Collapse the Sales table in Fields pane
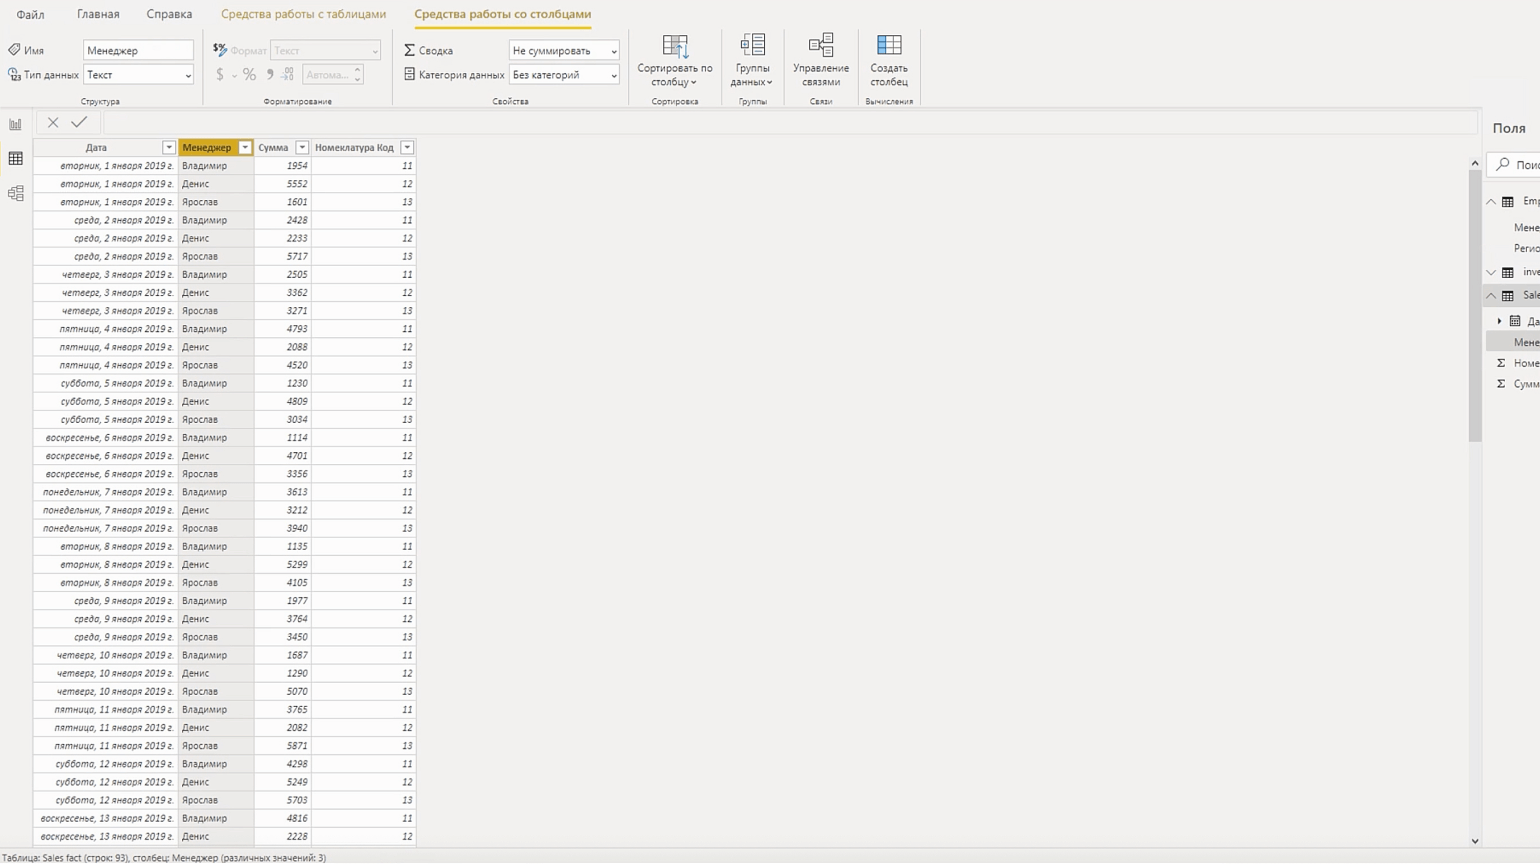1540x864 pixels. (x=1491, y=296)
